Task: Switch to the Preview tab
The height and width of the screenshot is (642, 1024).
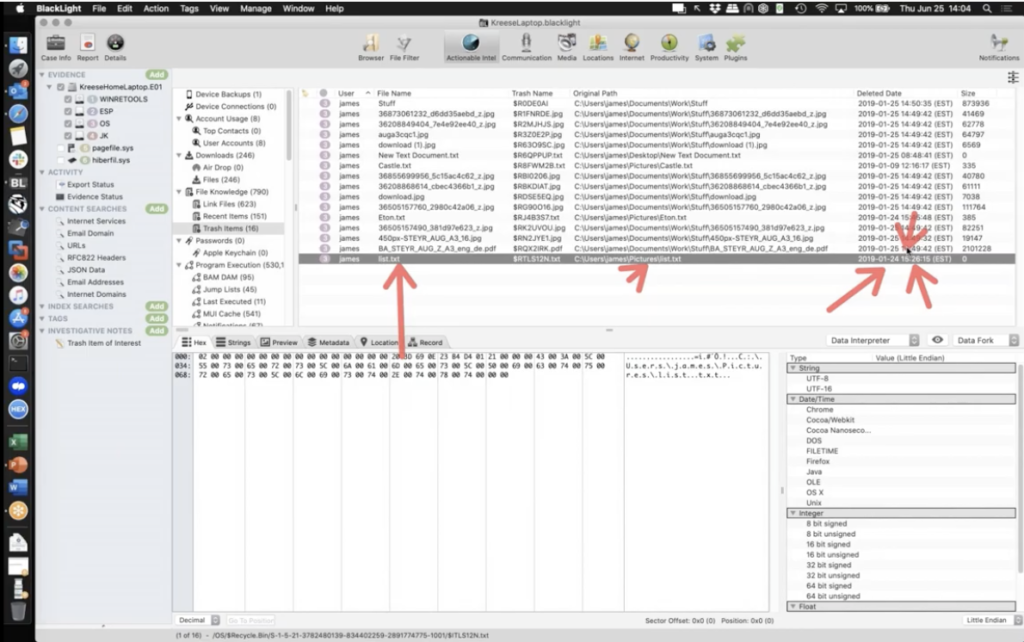Action: pyautogui.click(x=279, y=342)
